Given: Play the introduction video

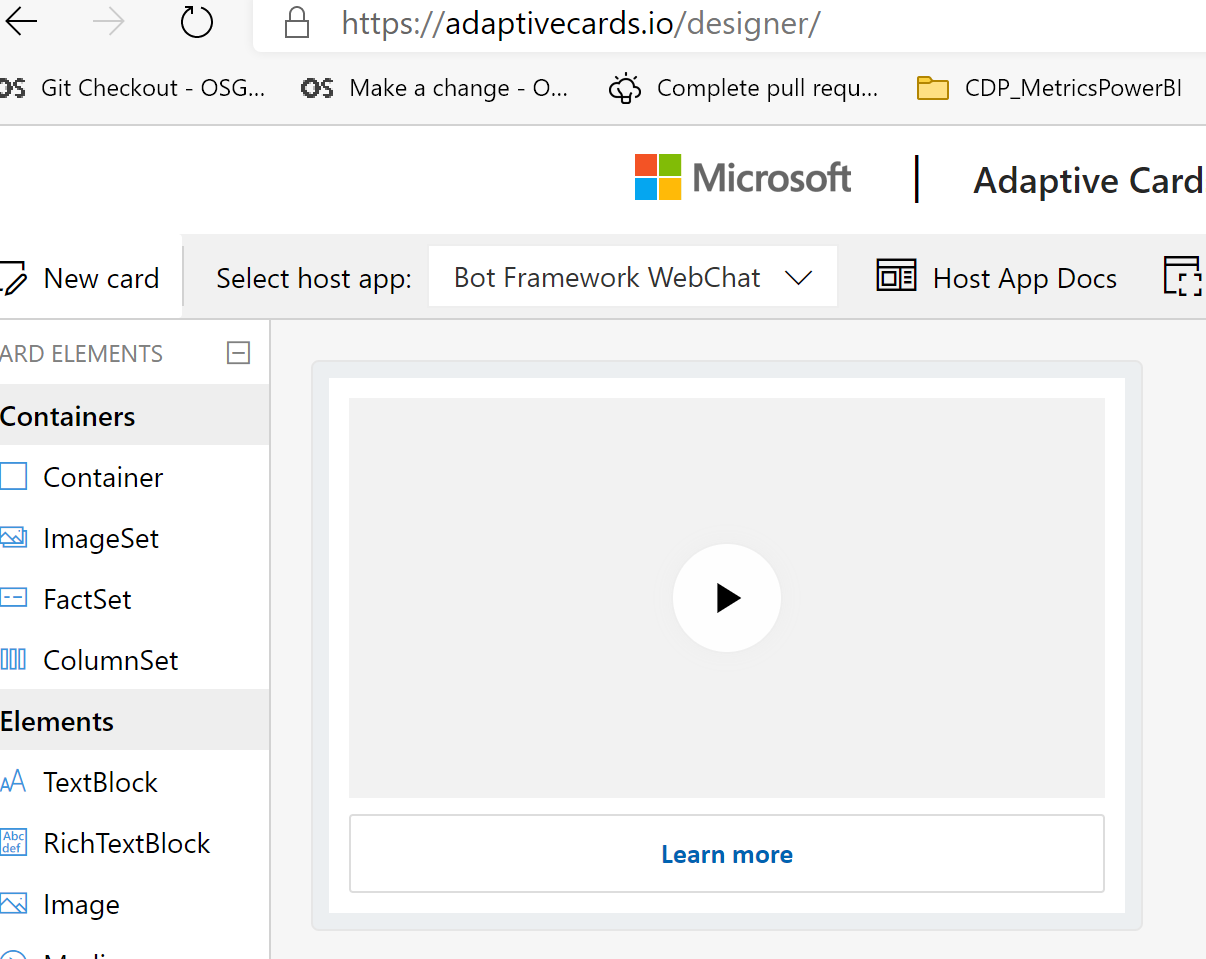Looking at the screenshot, I should 727,598.
